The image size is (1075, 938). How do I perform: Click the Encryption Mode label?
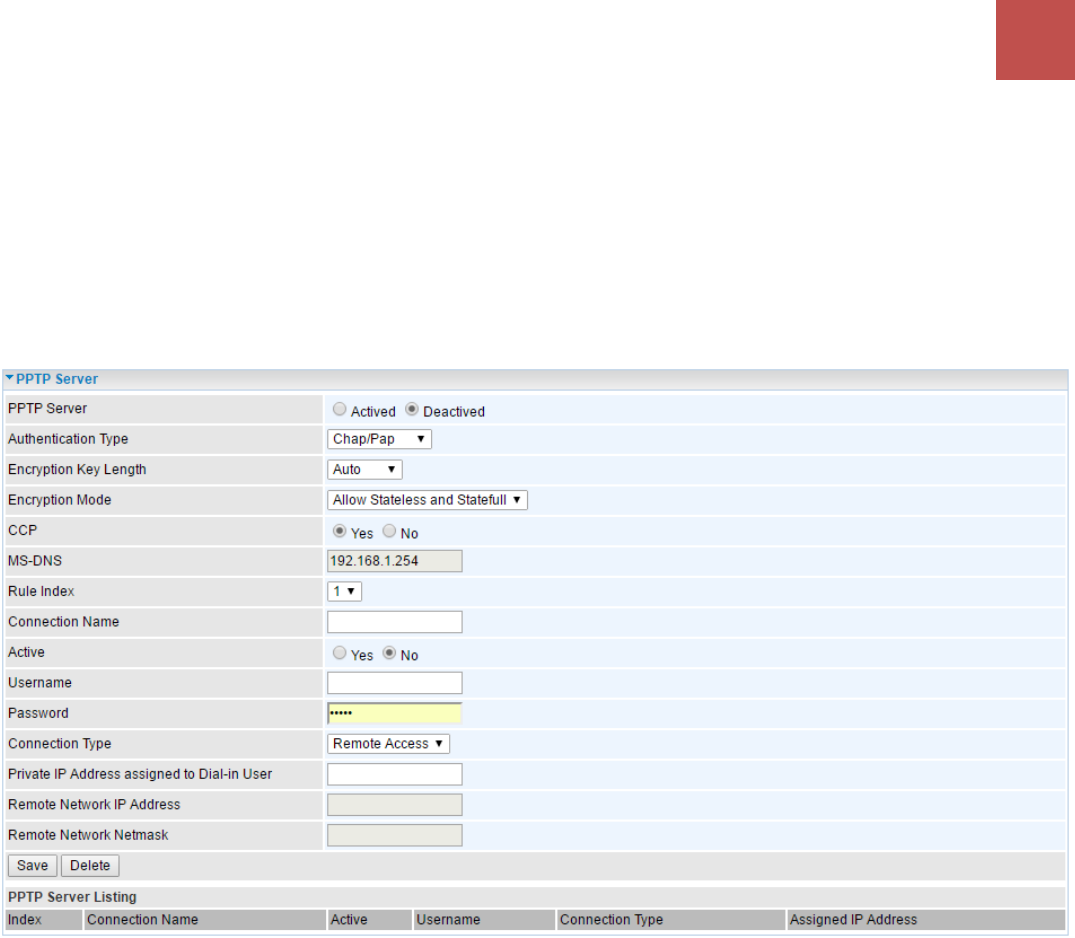coord(60,500)
